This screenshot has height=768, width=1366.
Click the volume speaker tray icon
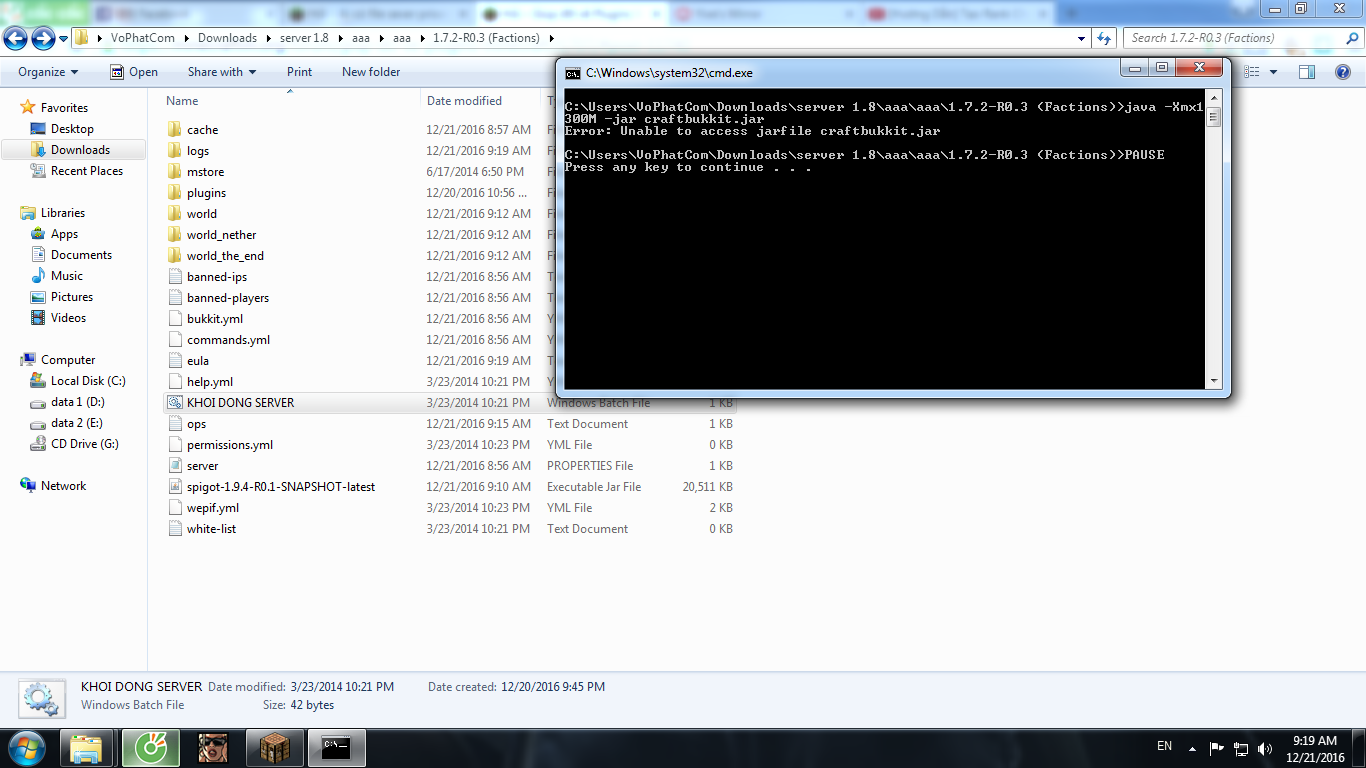tap(1265, 747)
